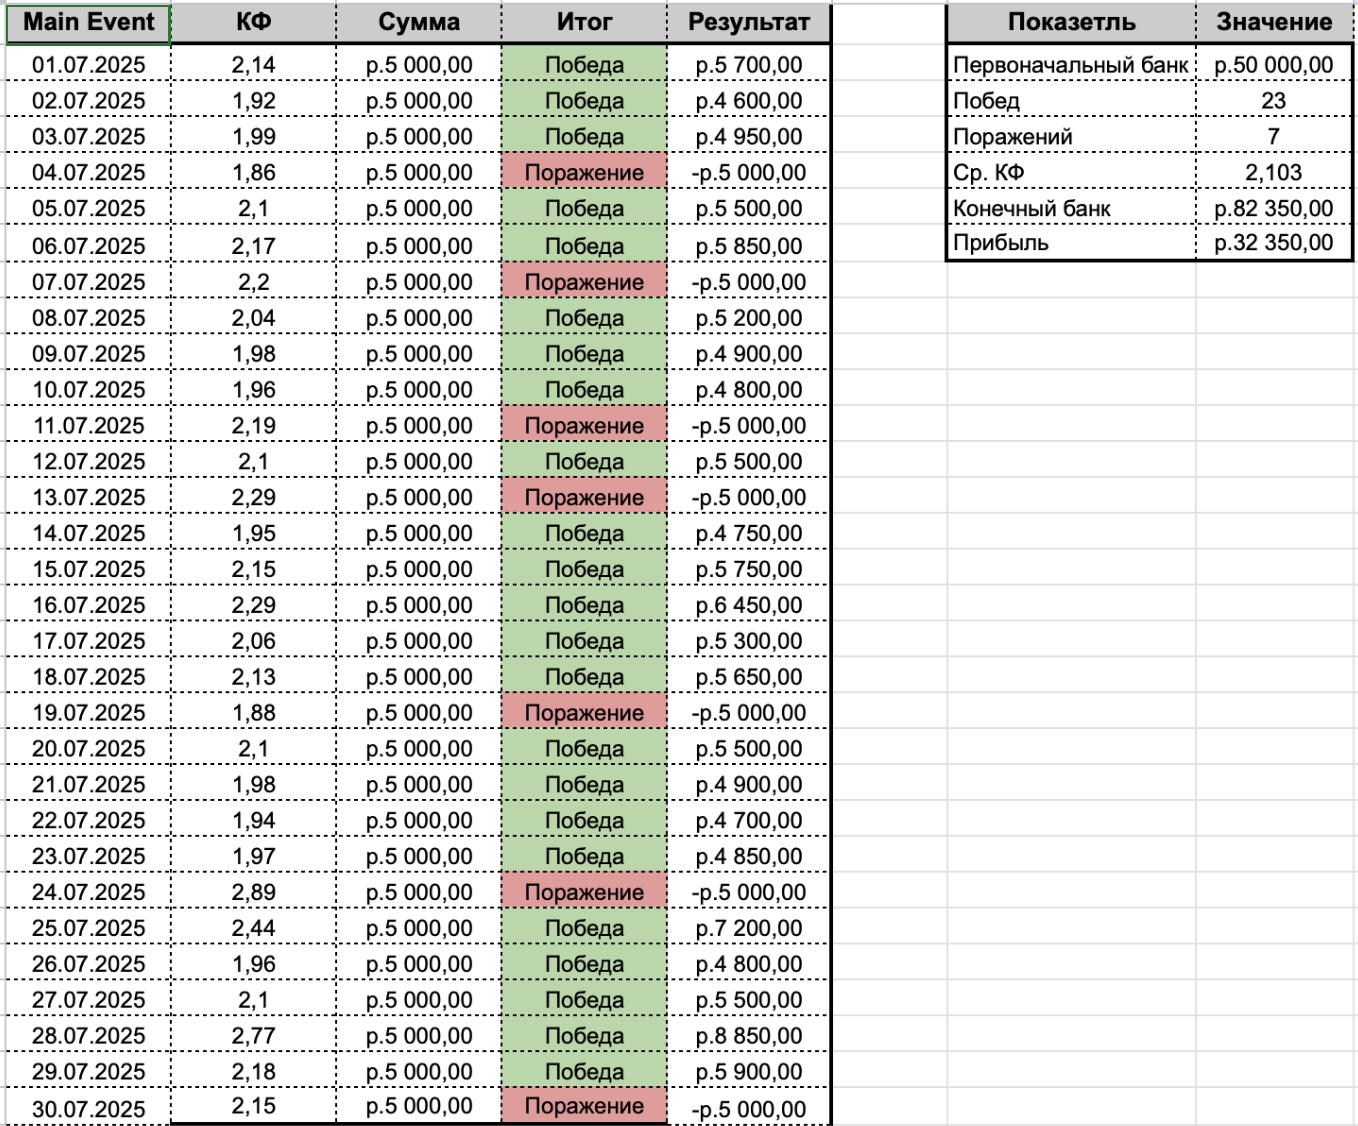The image size is (1358, 1126).
Task: Click the green Победа cell for 25.07.2025
Action: [x=584, y=928]
